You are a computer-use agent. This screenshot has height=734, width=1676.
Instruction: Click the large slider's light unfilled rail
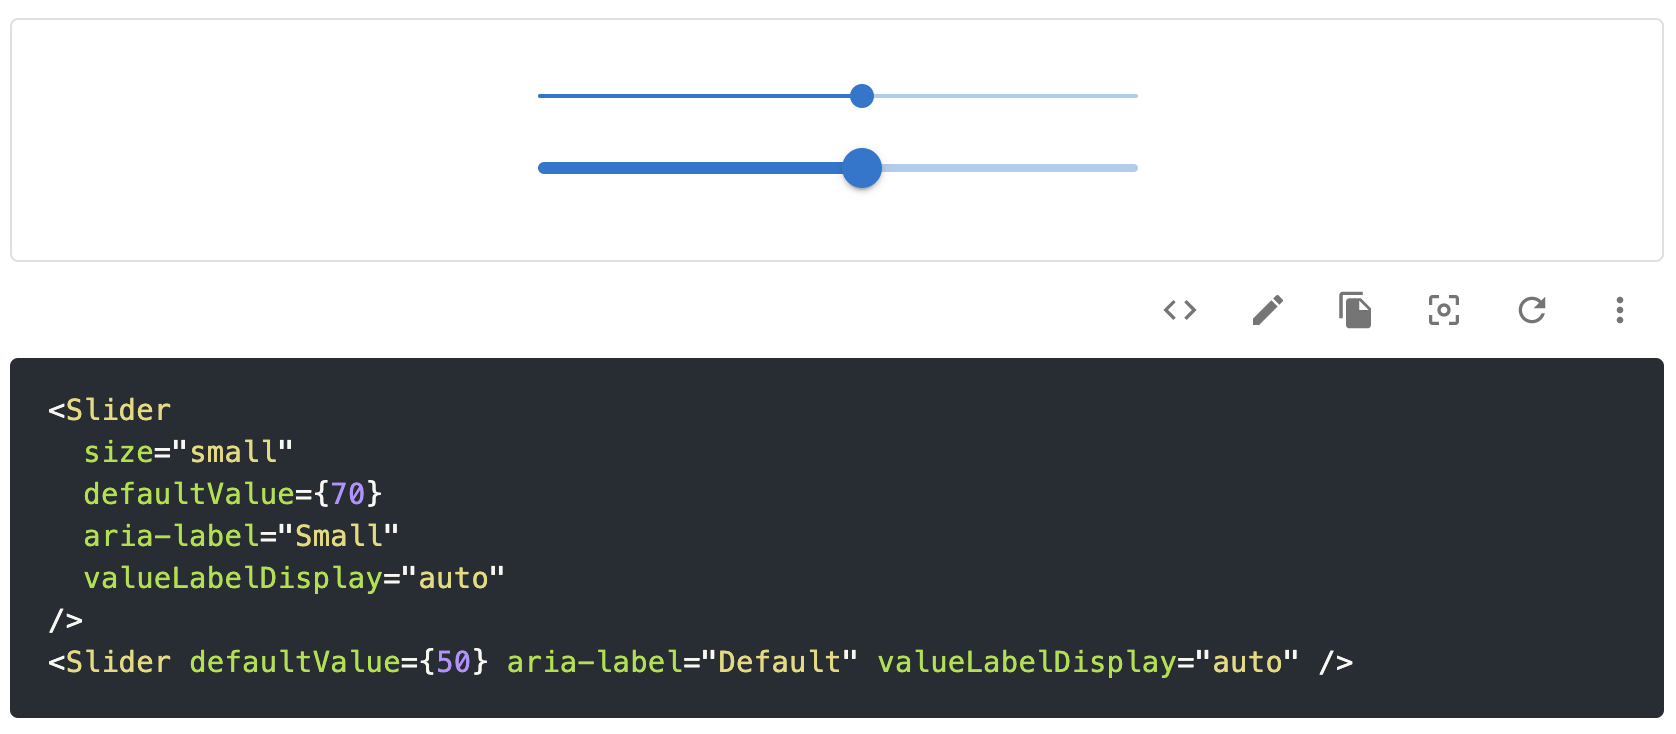(x=1010, y=168)
